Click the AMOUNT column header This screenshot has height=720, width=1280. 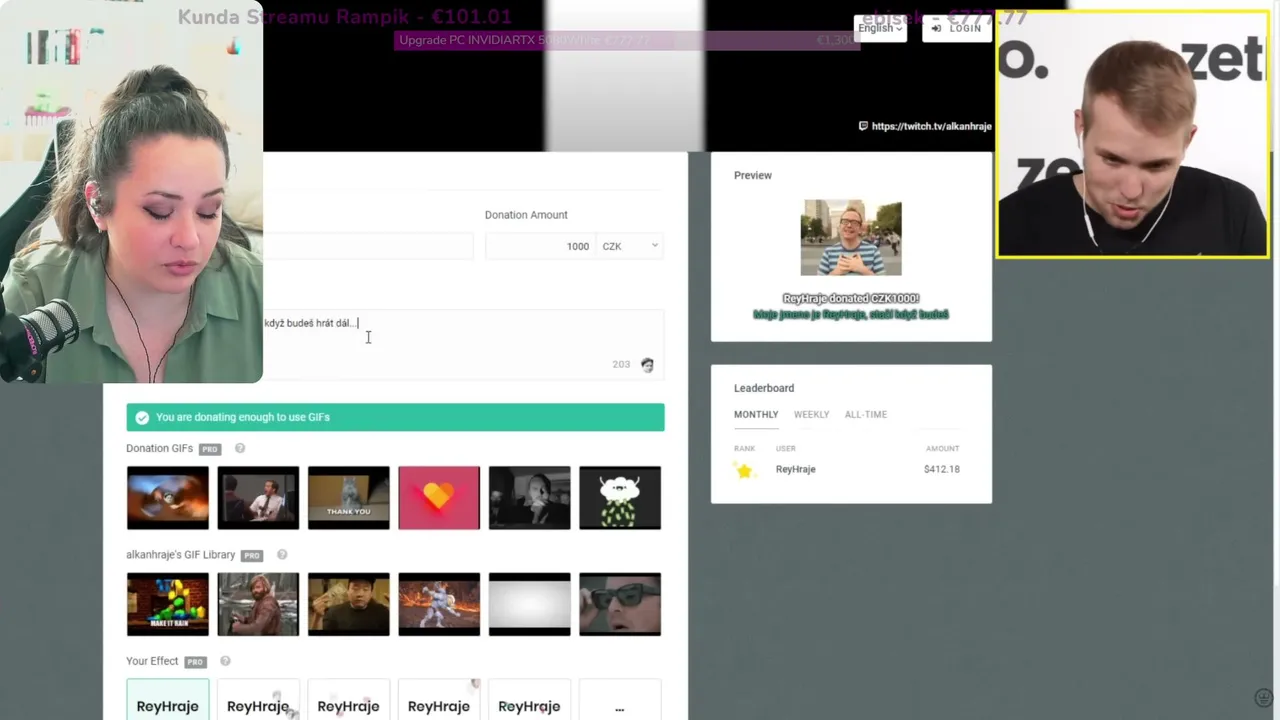(x=942, y=449)
